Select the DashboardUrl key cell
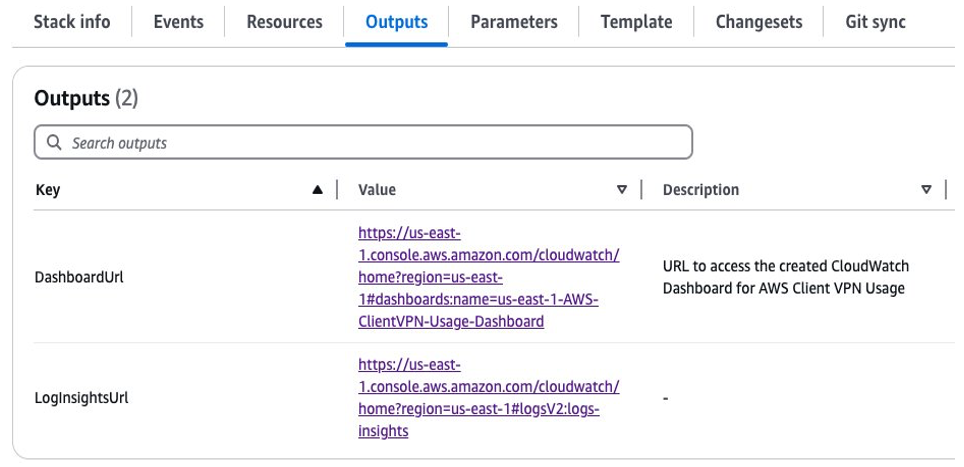This screenshot has width=964, height=467. [x=79, y=277]
